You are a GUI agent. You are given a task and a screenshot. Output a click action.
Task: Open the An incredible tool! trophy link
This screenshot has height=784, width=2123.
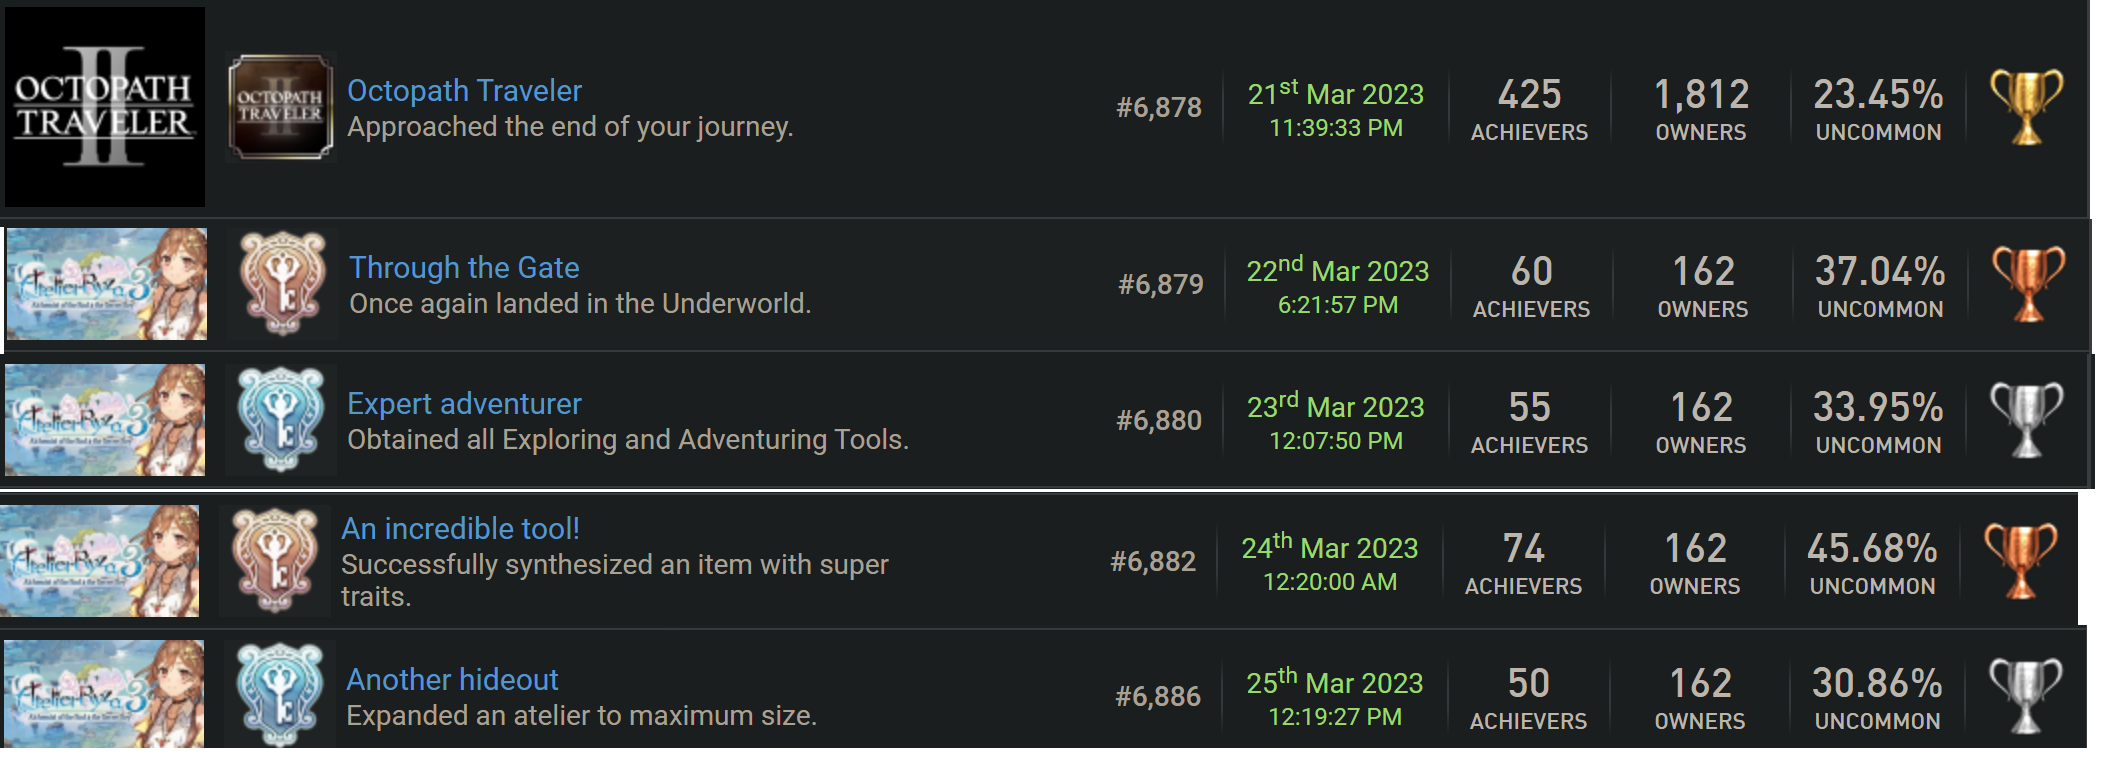click(460, 529)
